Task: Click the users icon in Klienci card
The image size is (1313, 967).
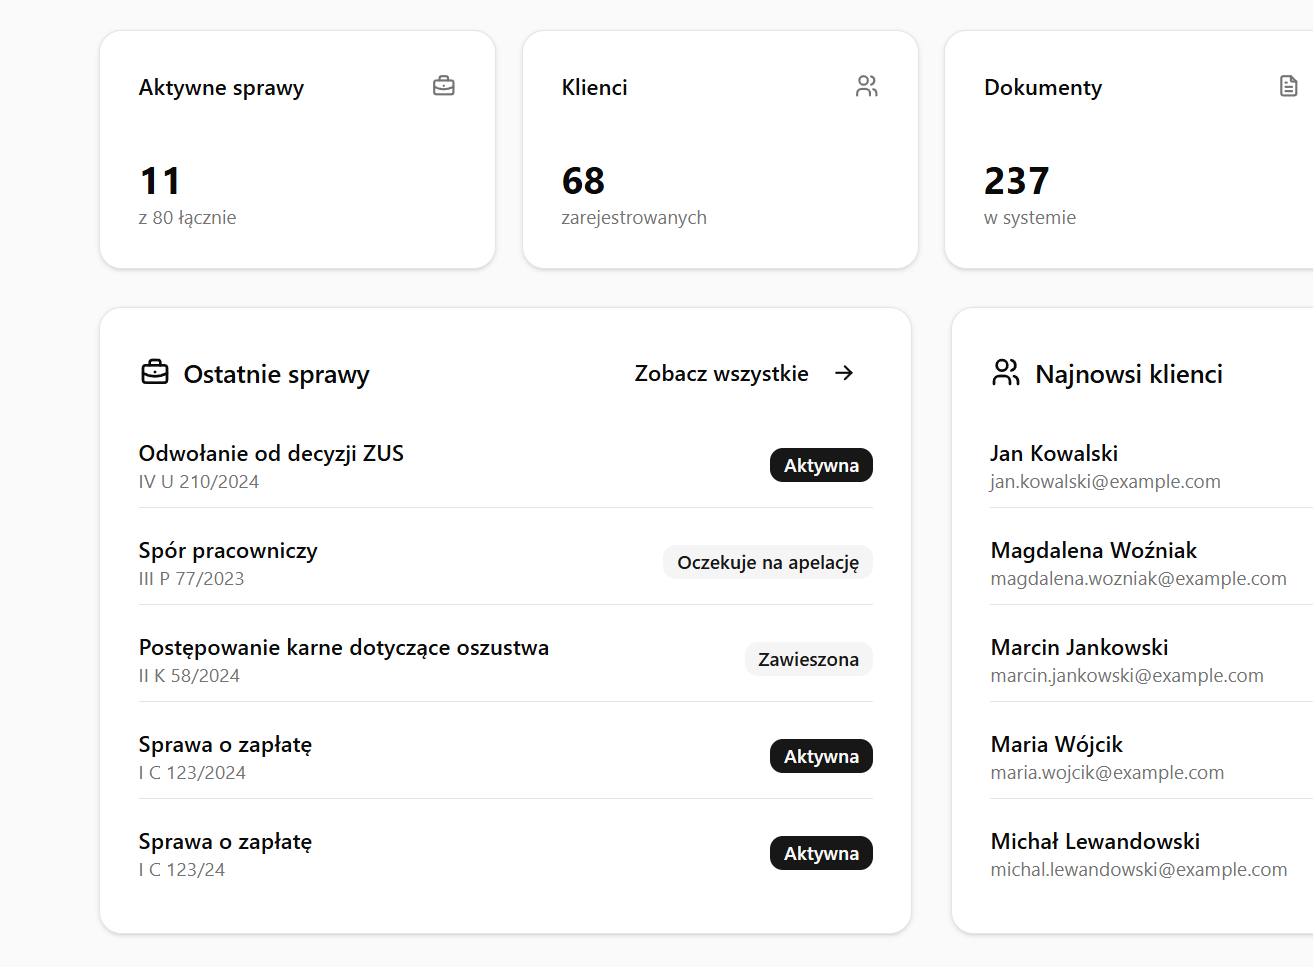Action: click(x=866, y=86)
